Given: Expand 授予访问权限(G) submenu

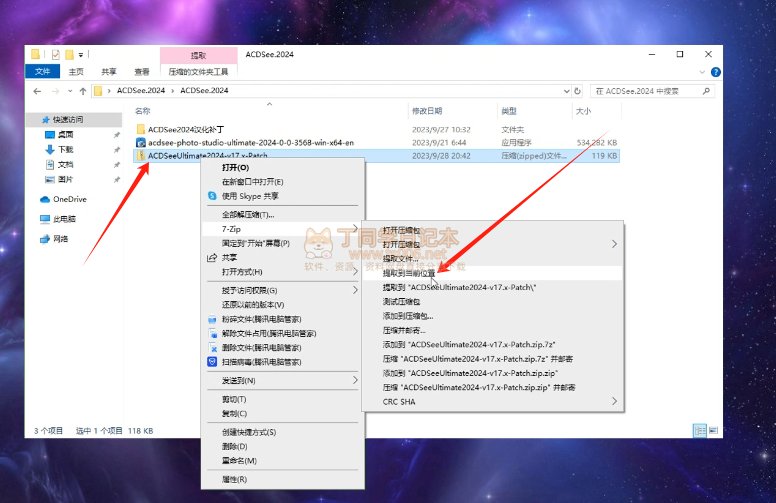Looking at the screenshot, I should click(x=283, y=290).
